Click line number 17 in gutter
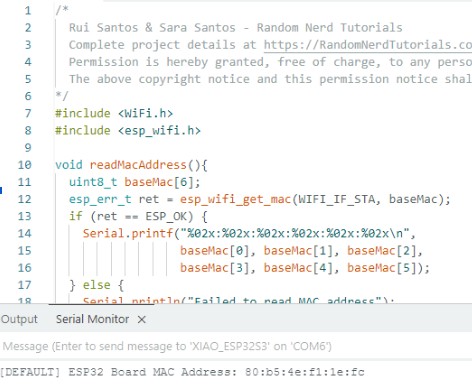This screenshot has width=472, height=385. point(24,285)
